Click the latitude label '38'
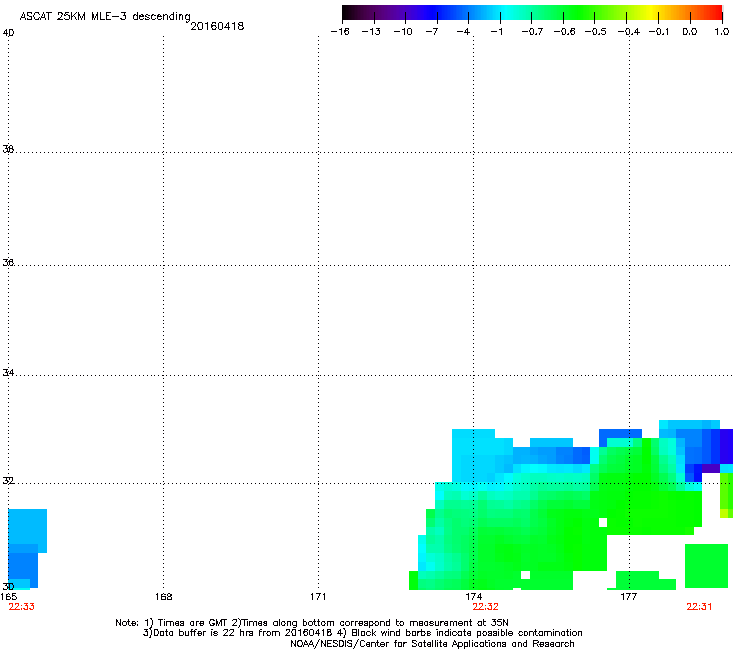The image size is (740, 650). 8,149
